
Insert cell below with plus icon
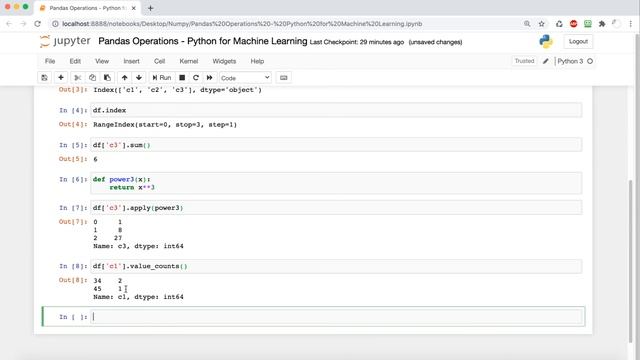[61, 78]
